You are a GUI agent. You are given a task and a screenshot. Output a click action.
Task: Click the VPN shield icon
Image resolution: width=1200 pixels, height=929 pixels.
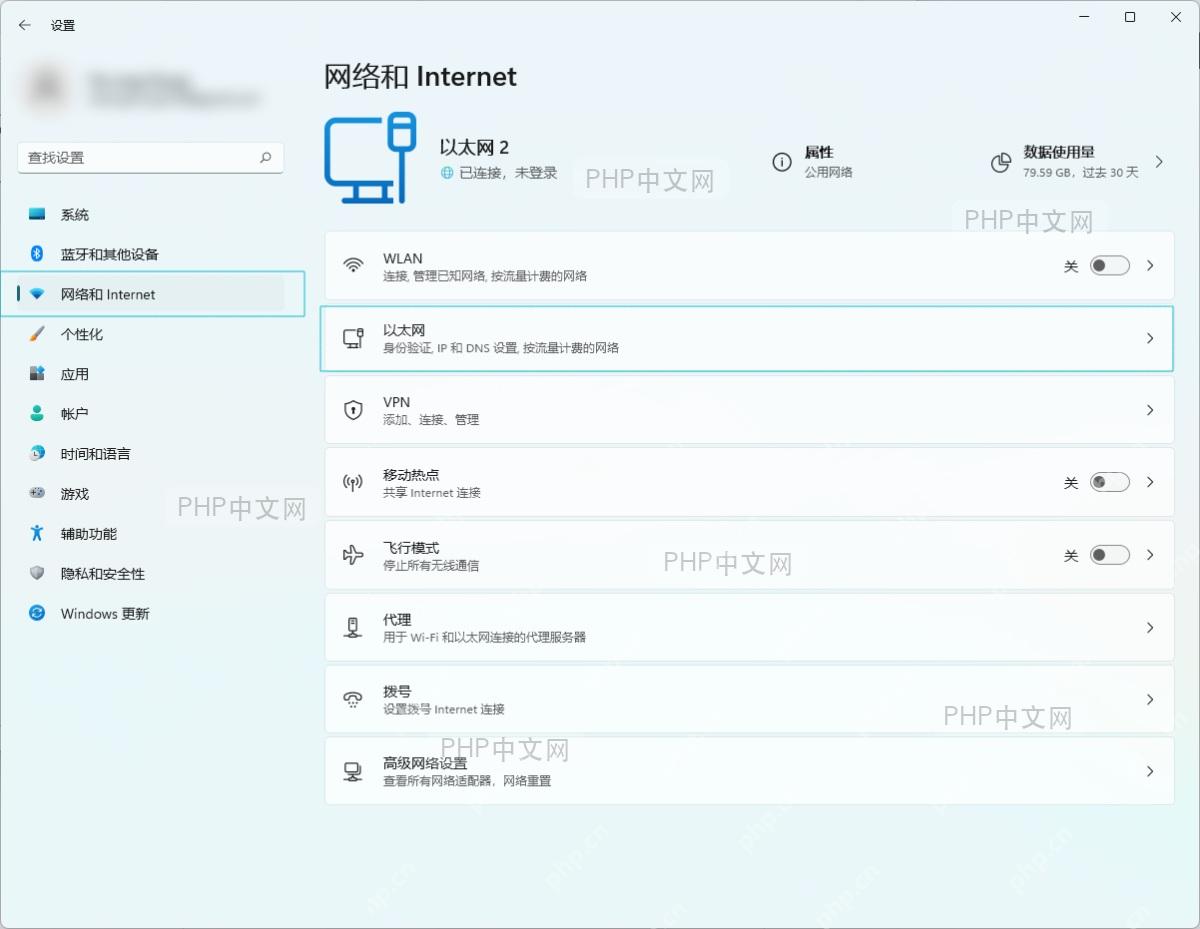pyautogui.click(x=353, y=410)
